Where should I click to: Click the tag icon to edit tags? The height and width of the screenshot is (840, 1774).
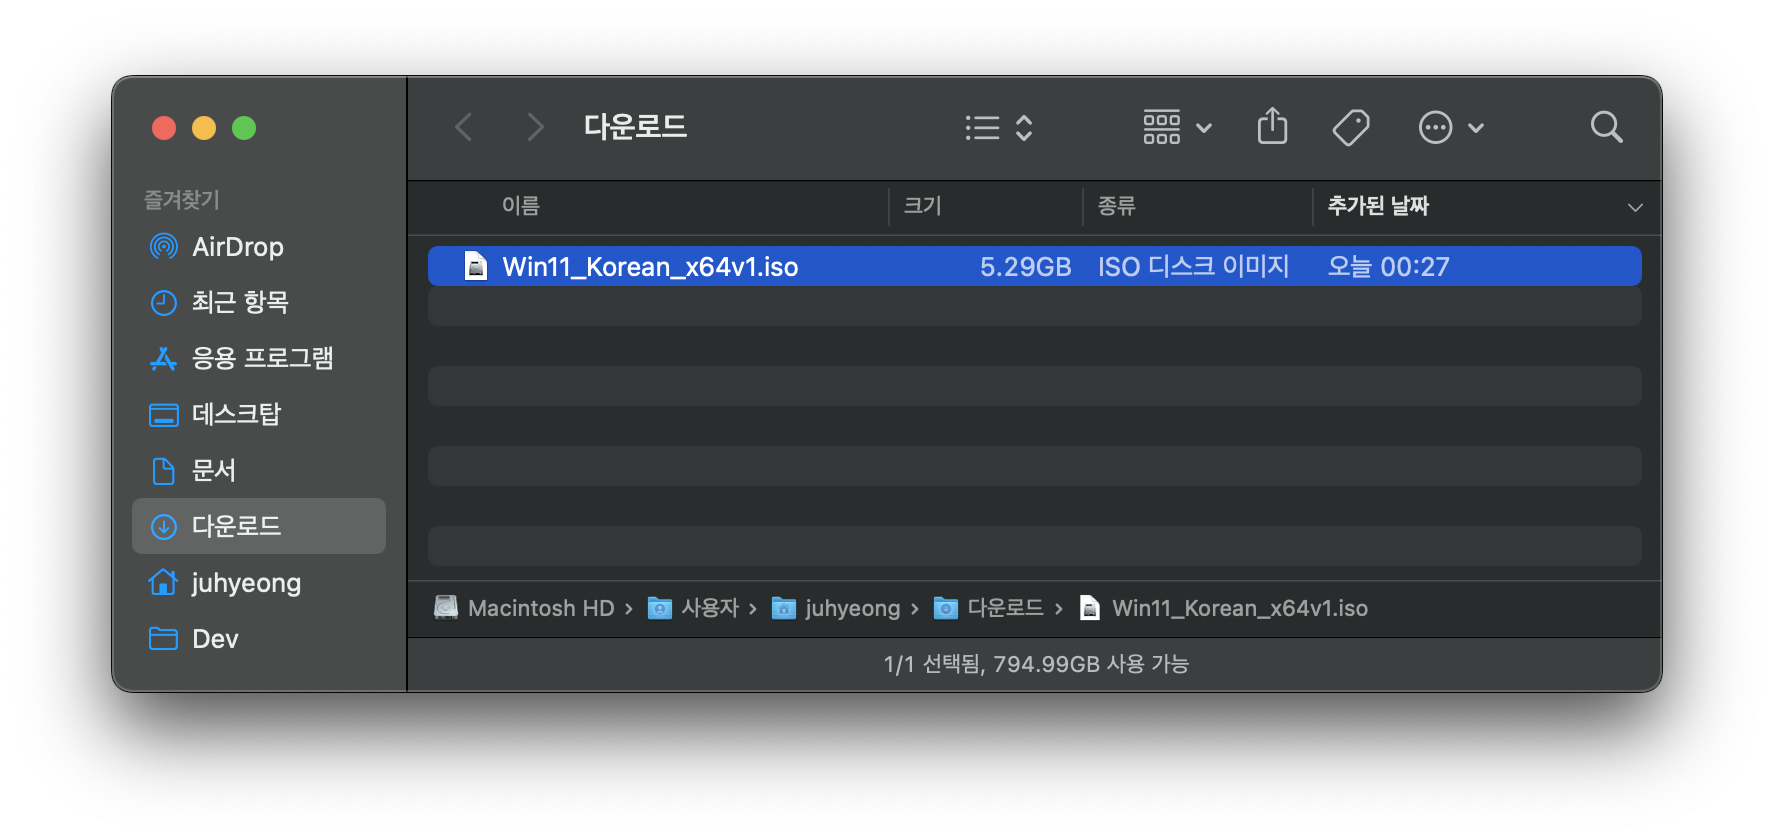click(x=1351, y=127)
